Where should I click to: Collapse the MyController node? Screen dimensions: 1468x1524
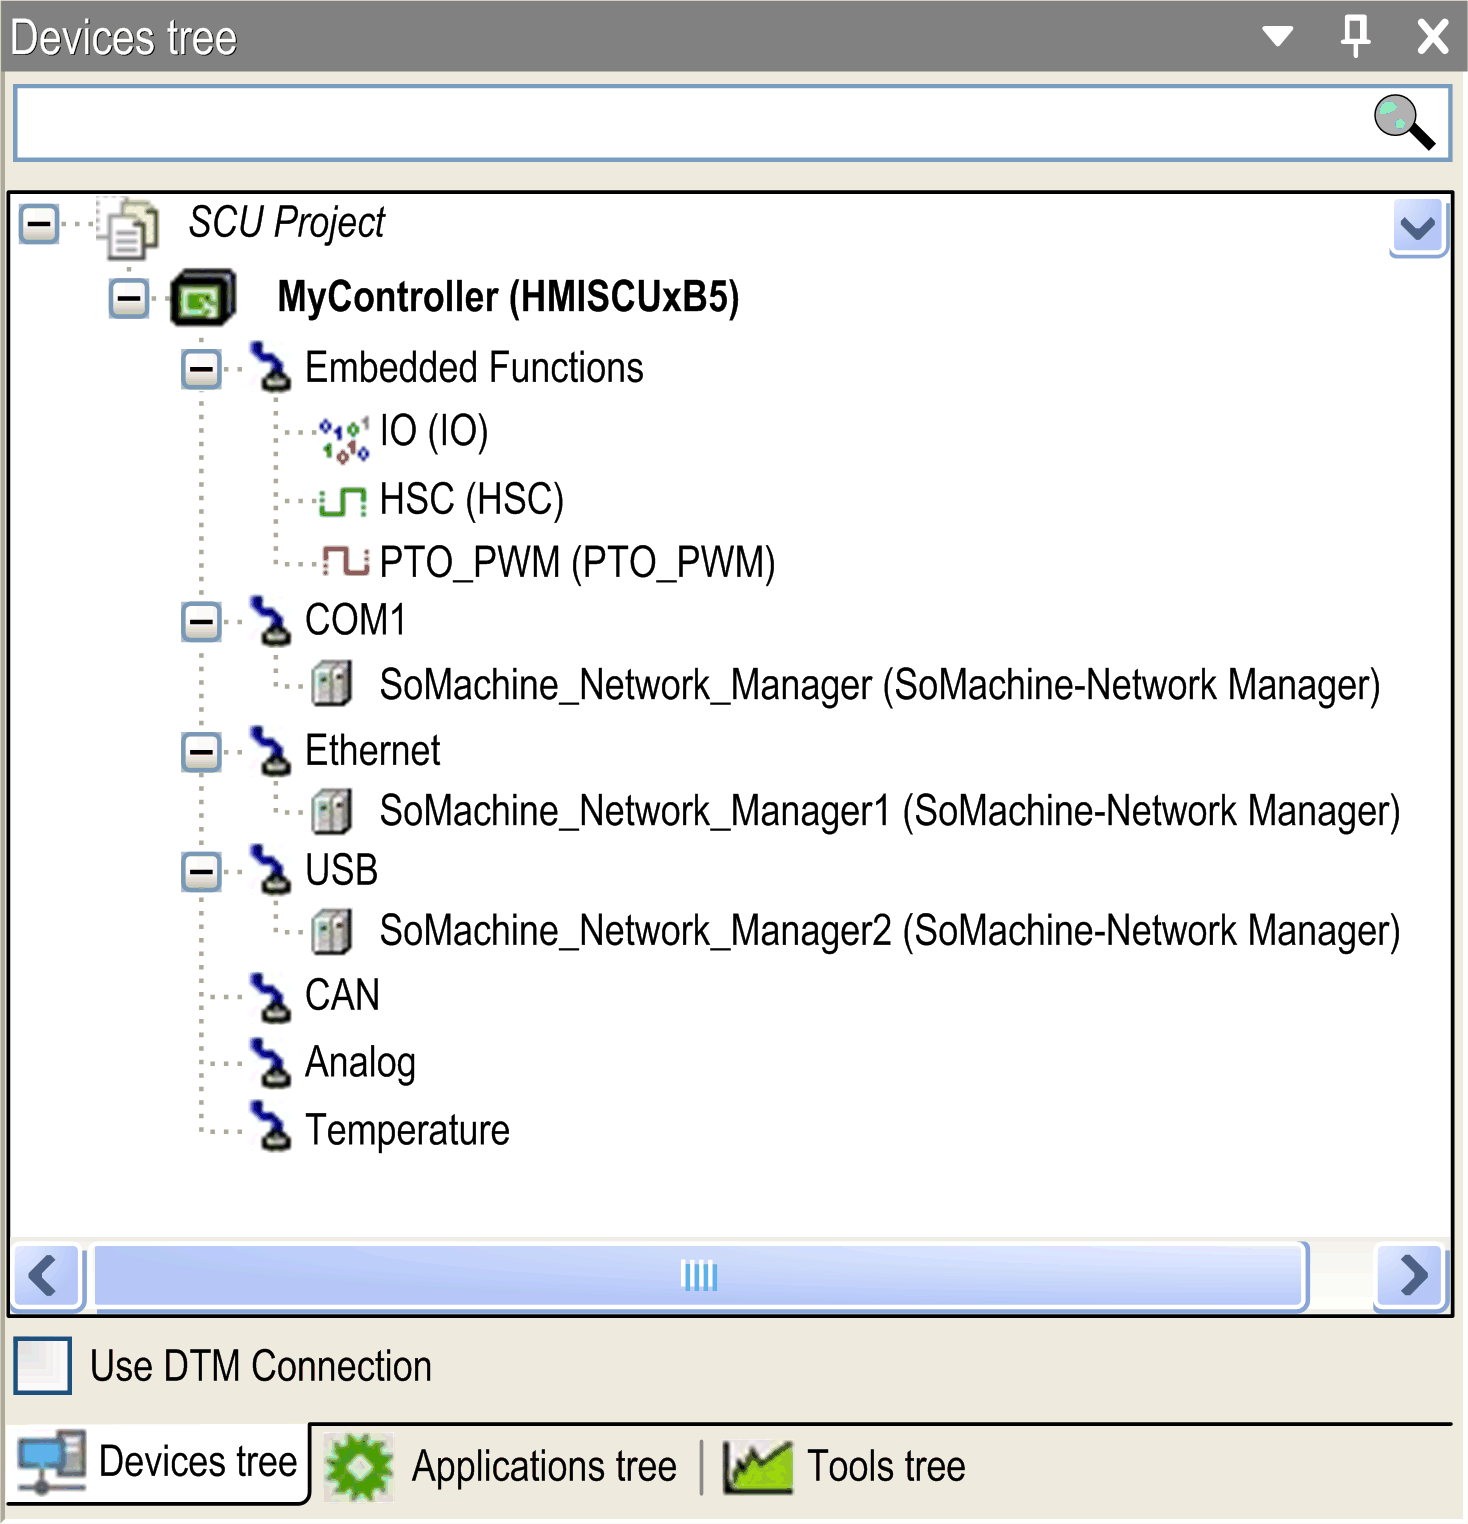[129, 298]
